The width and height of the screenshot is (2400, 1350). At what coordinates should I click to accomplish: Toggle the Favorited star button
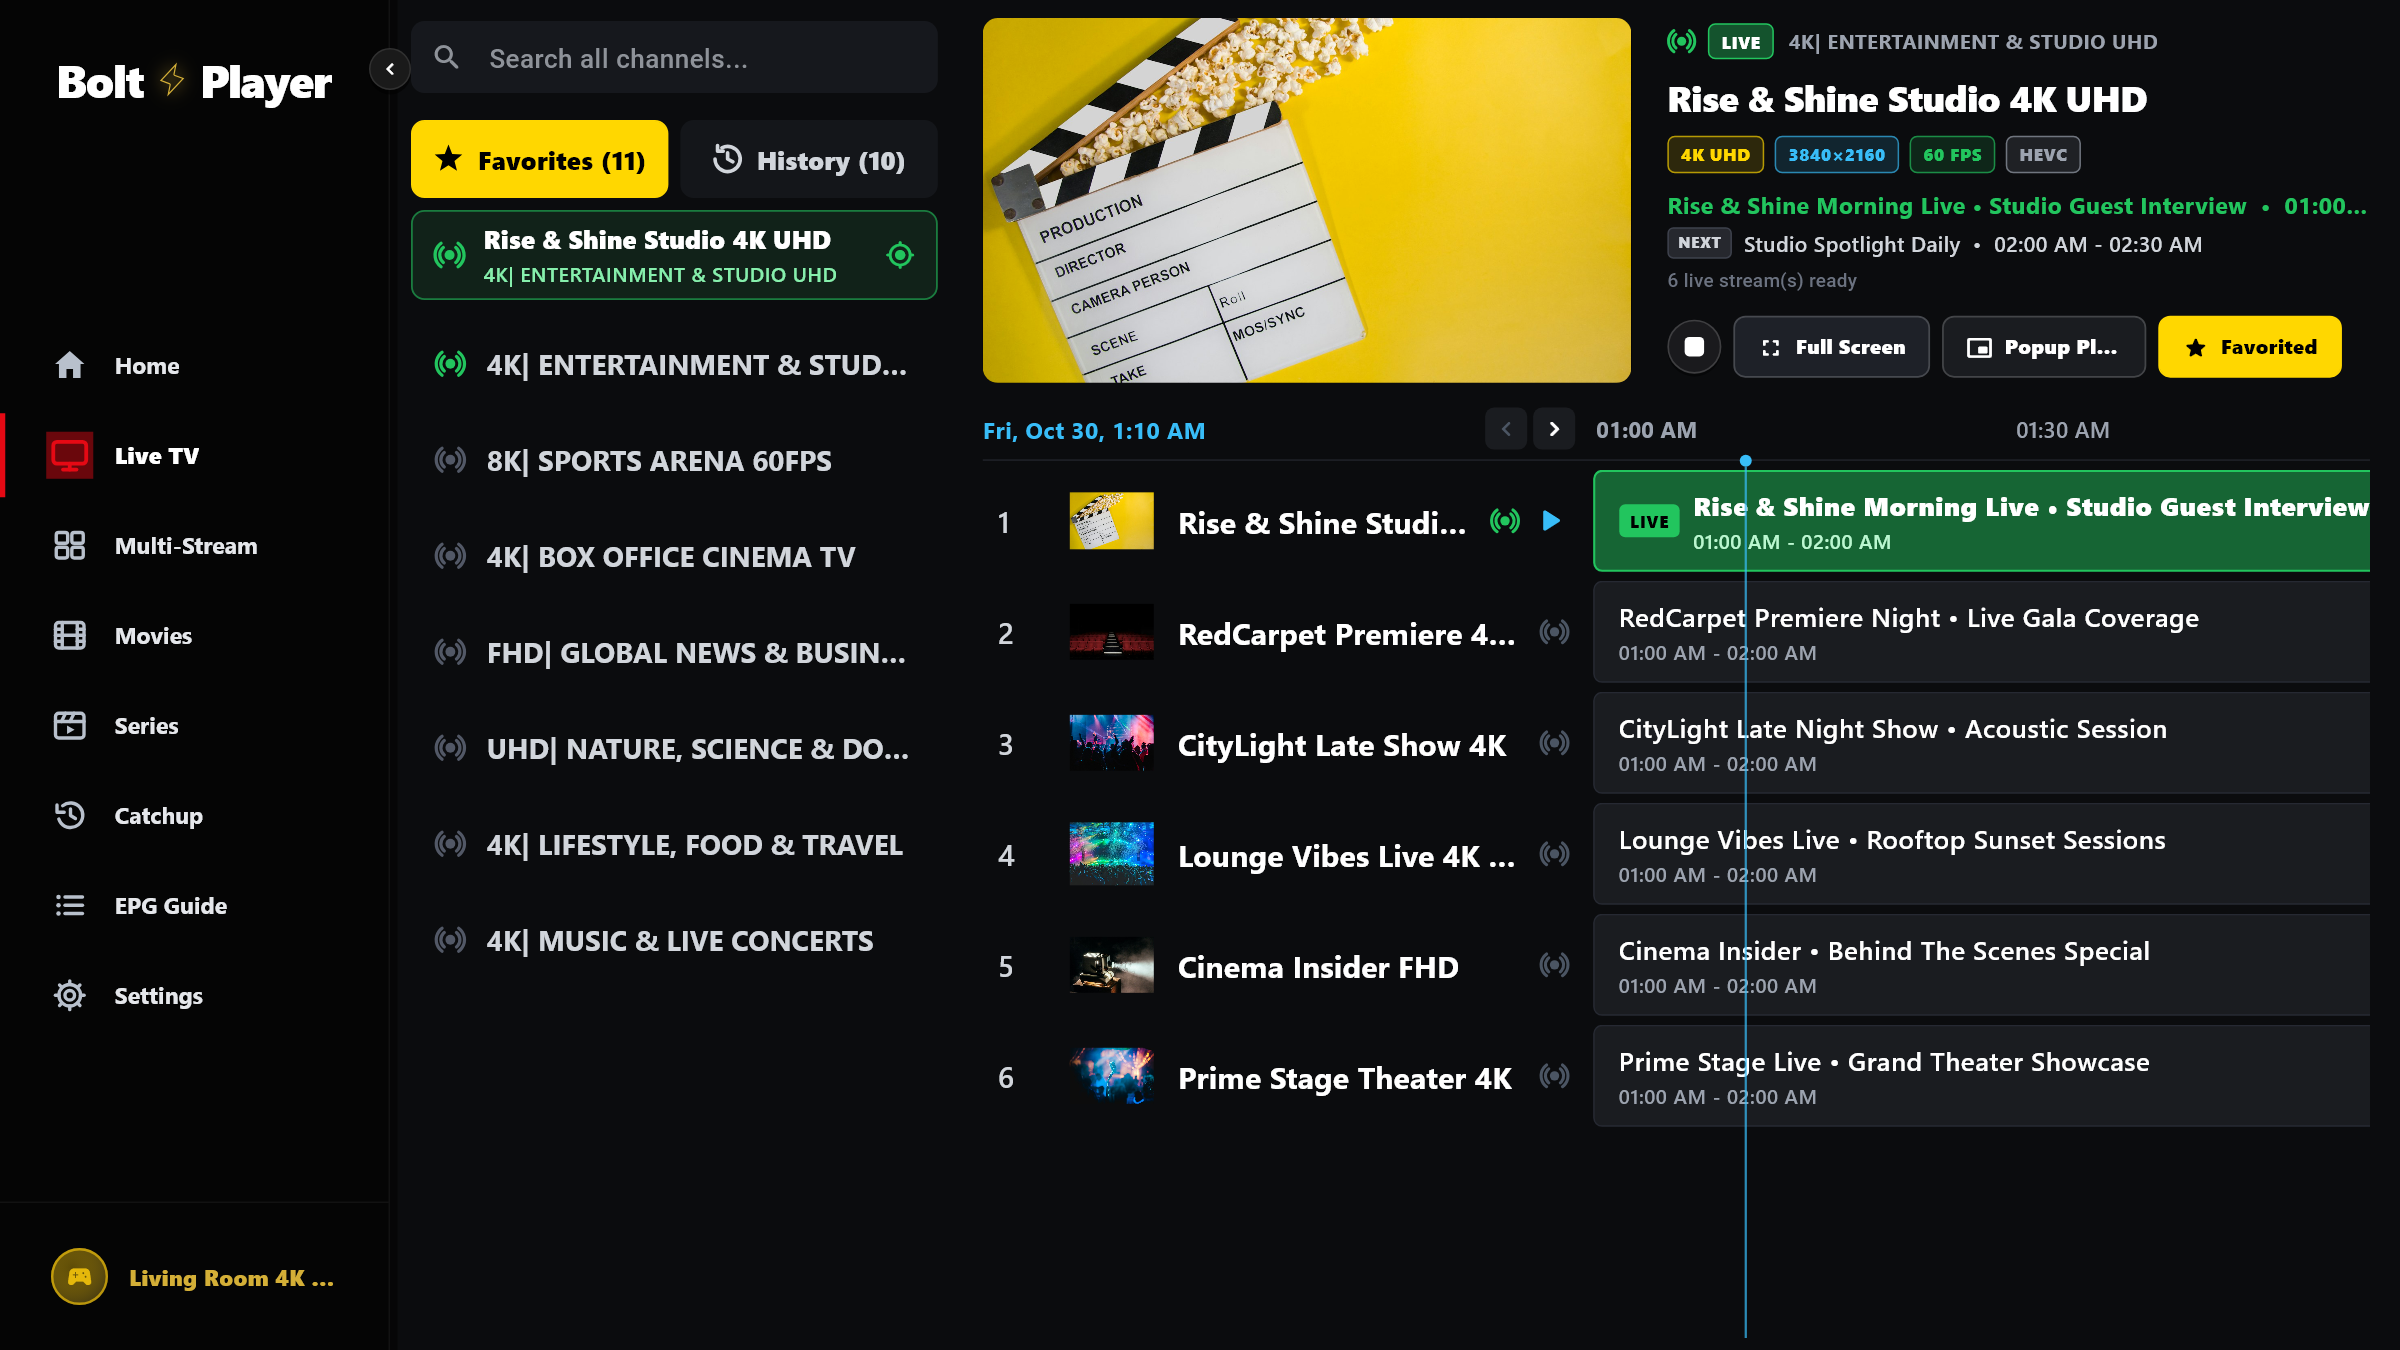[x=2249, y=347]
